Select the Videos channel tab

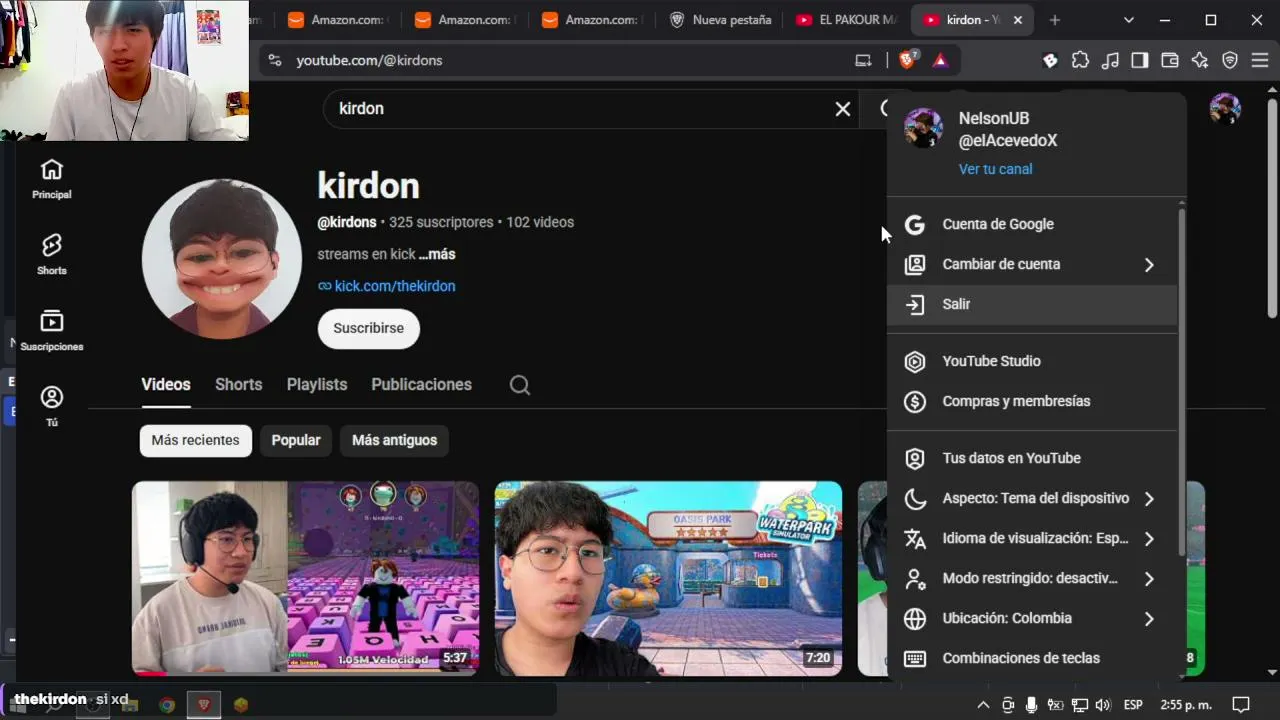tap(166, 385)
